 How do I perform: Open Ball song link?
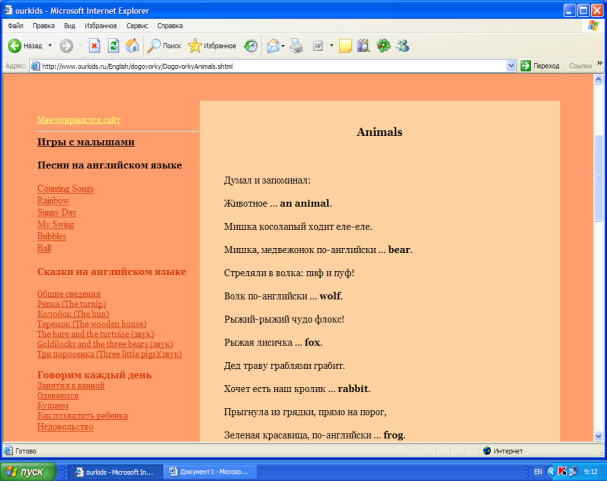[44, 248]
